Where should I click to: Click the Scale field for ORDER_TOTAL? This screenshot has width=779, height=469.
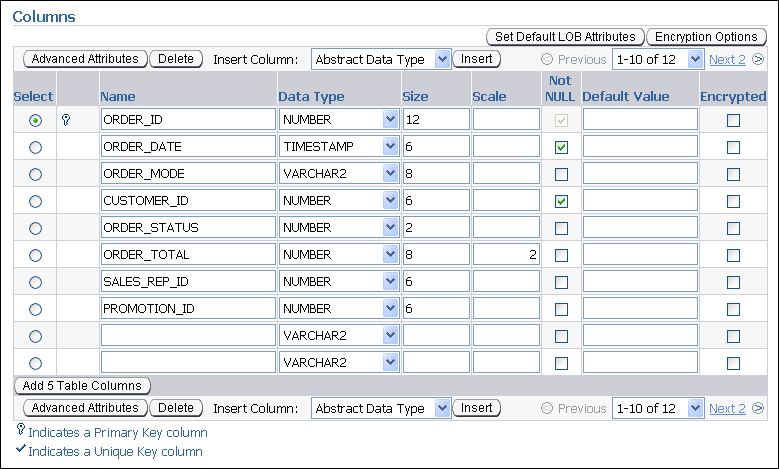pos(507,255)
